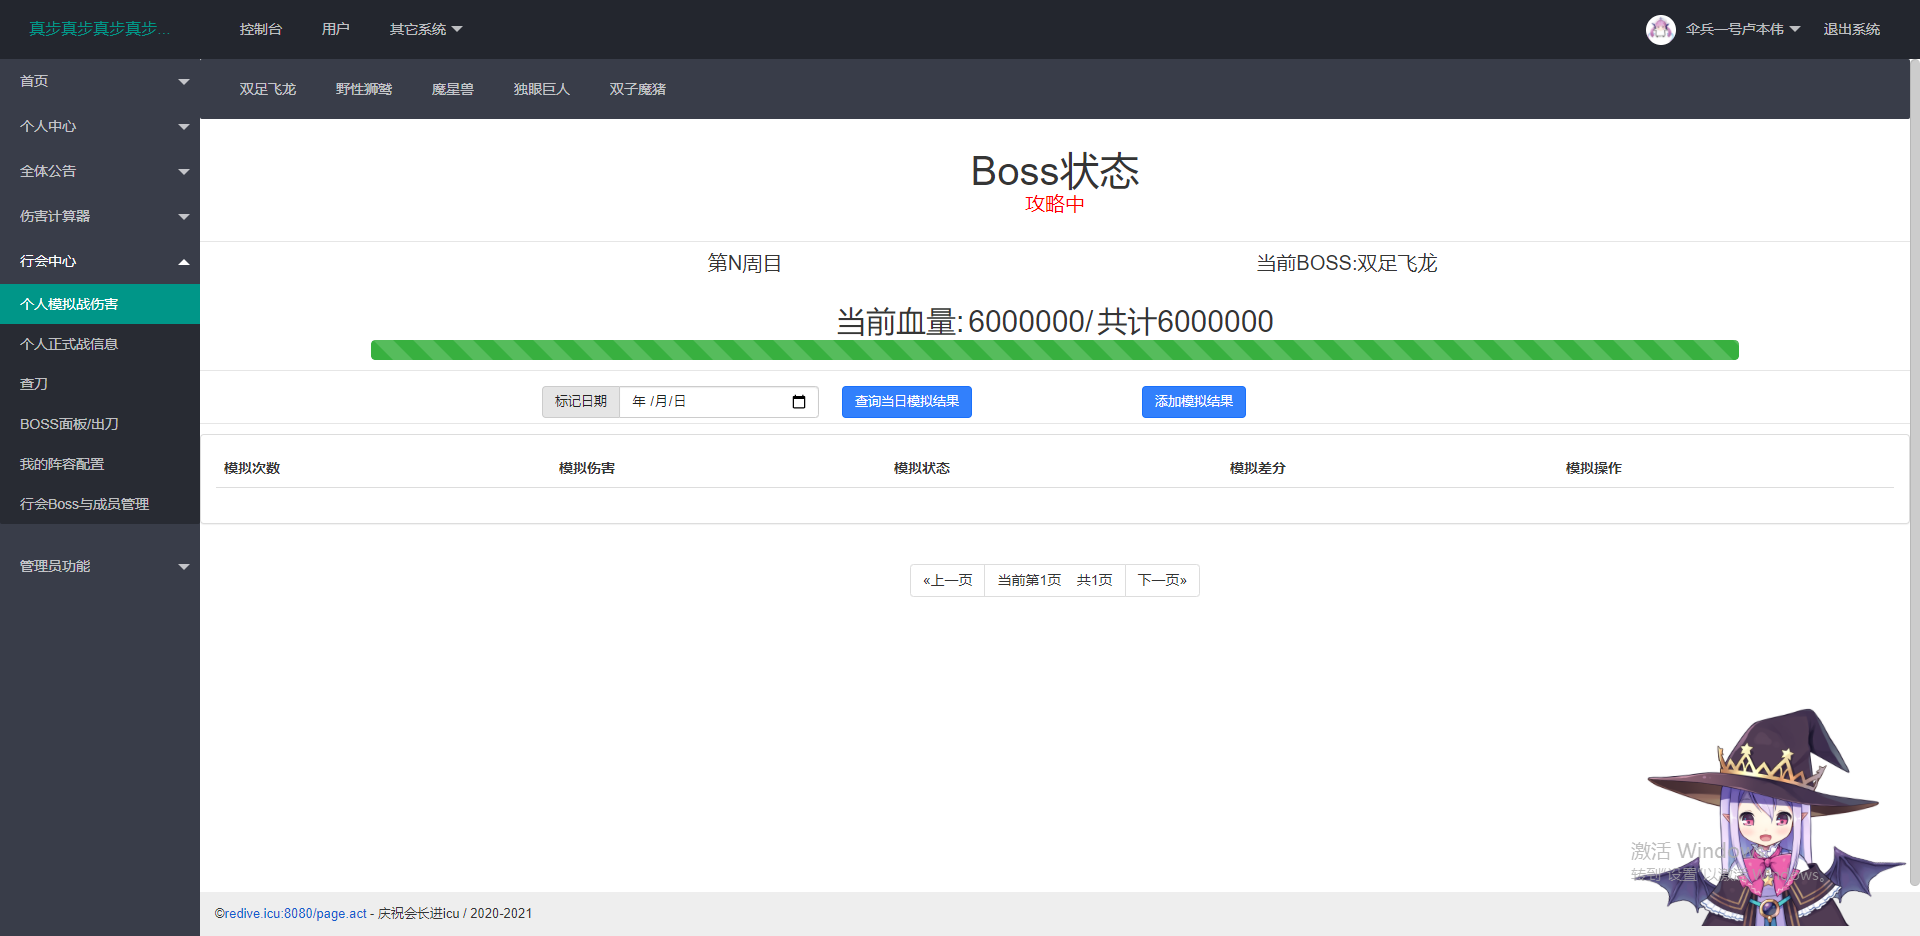
Task: Click the 当前第1页 共1页 pagination label
Action: 1055,581
